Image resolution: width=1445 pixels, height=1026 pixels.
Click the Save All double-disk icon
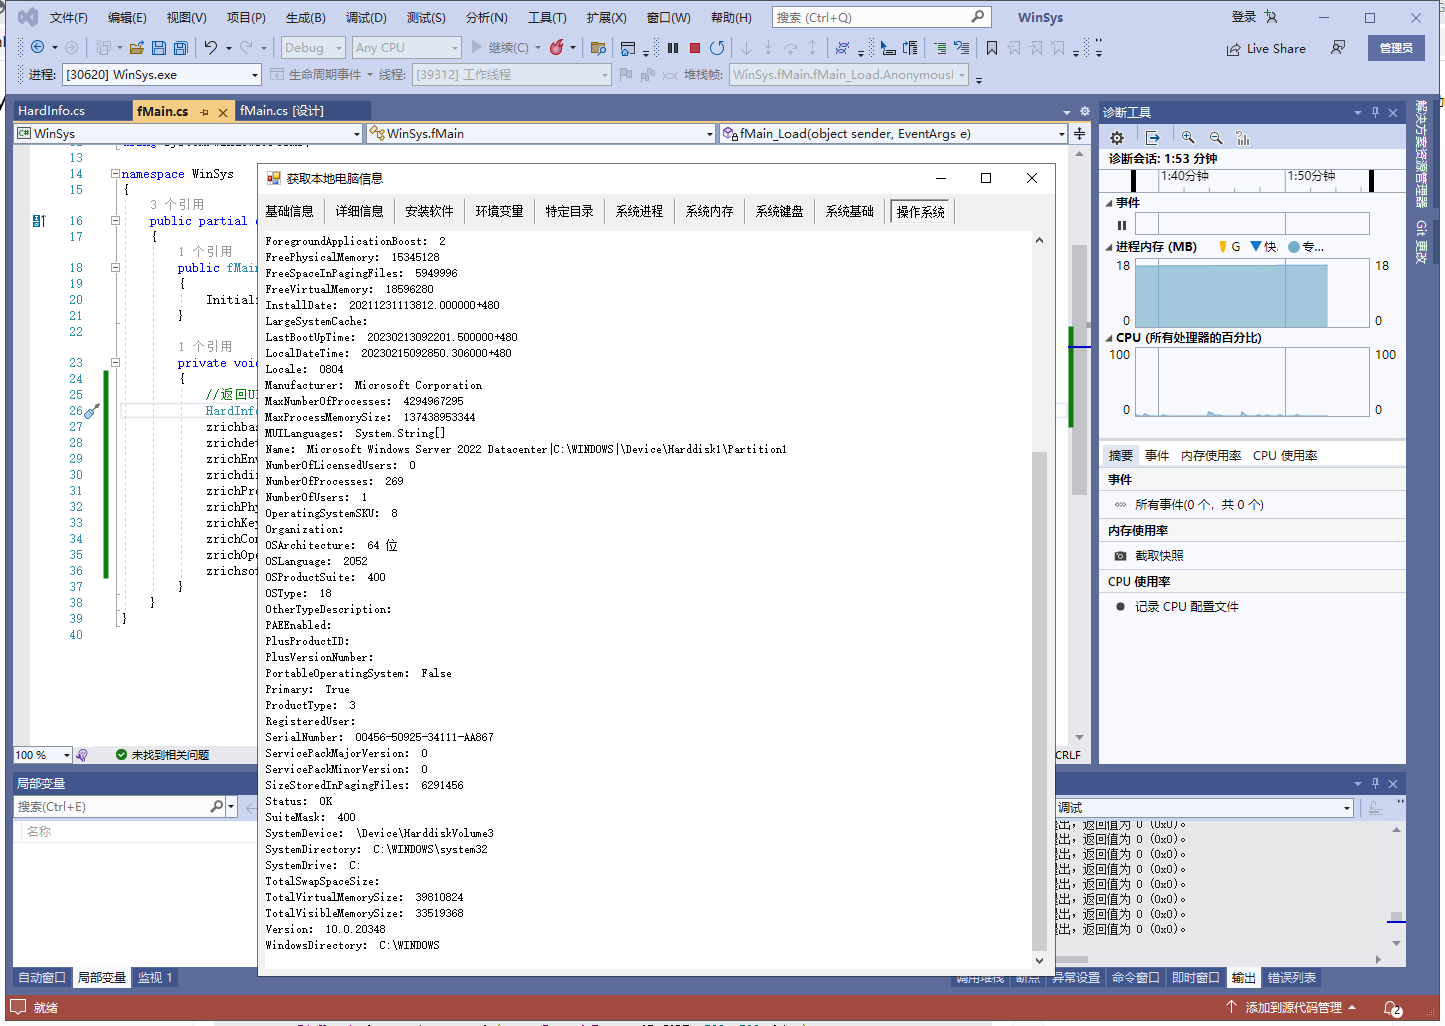click(181, 47)
